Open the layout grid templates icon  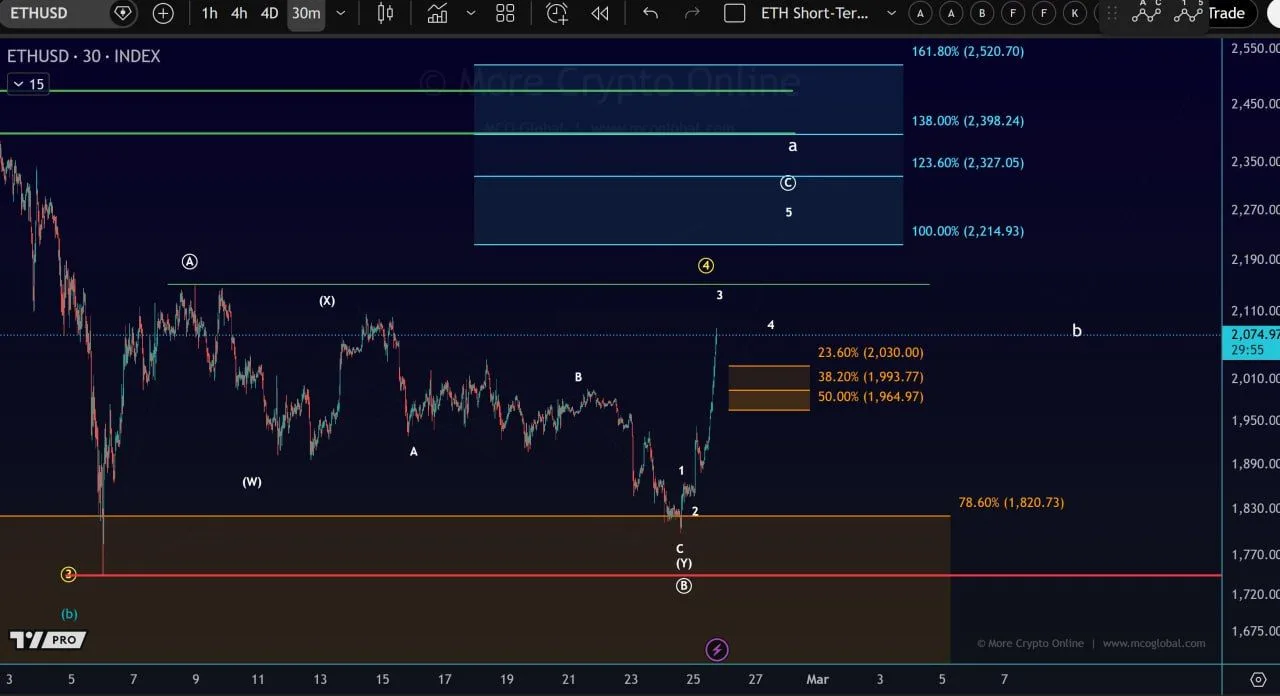[x=505, y=13]
